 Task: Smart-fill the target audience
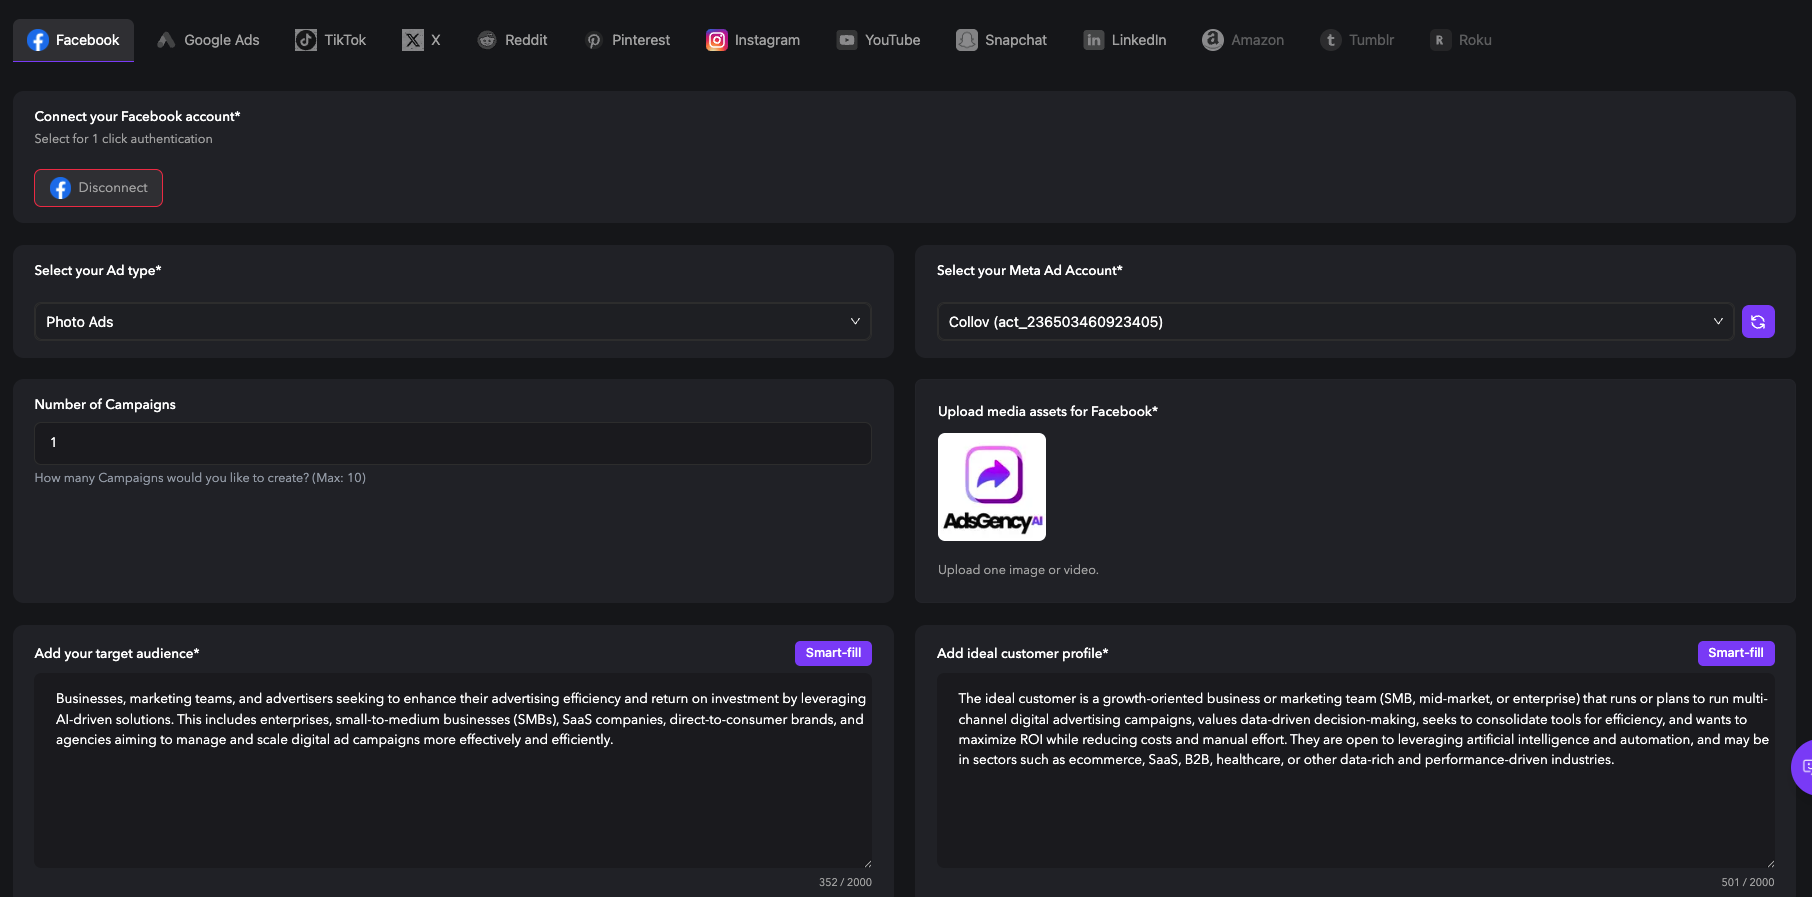pos(833,653)
